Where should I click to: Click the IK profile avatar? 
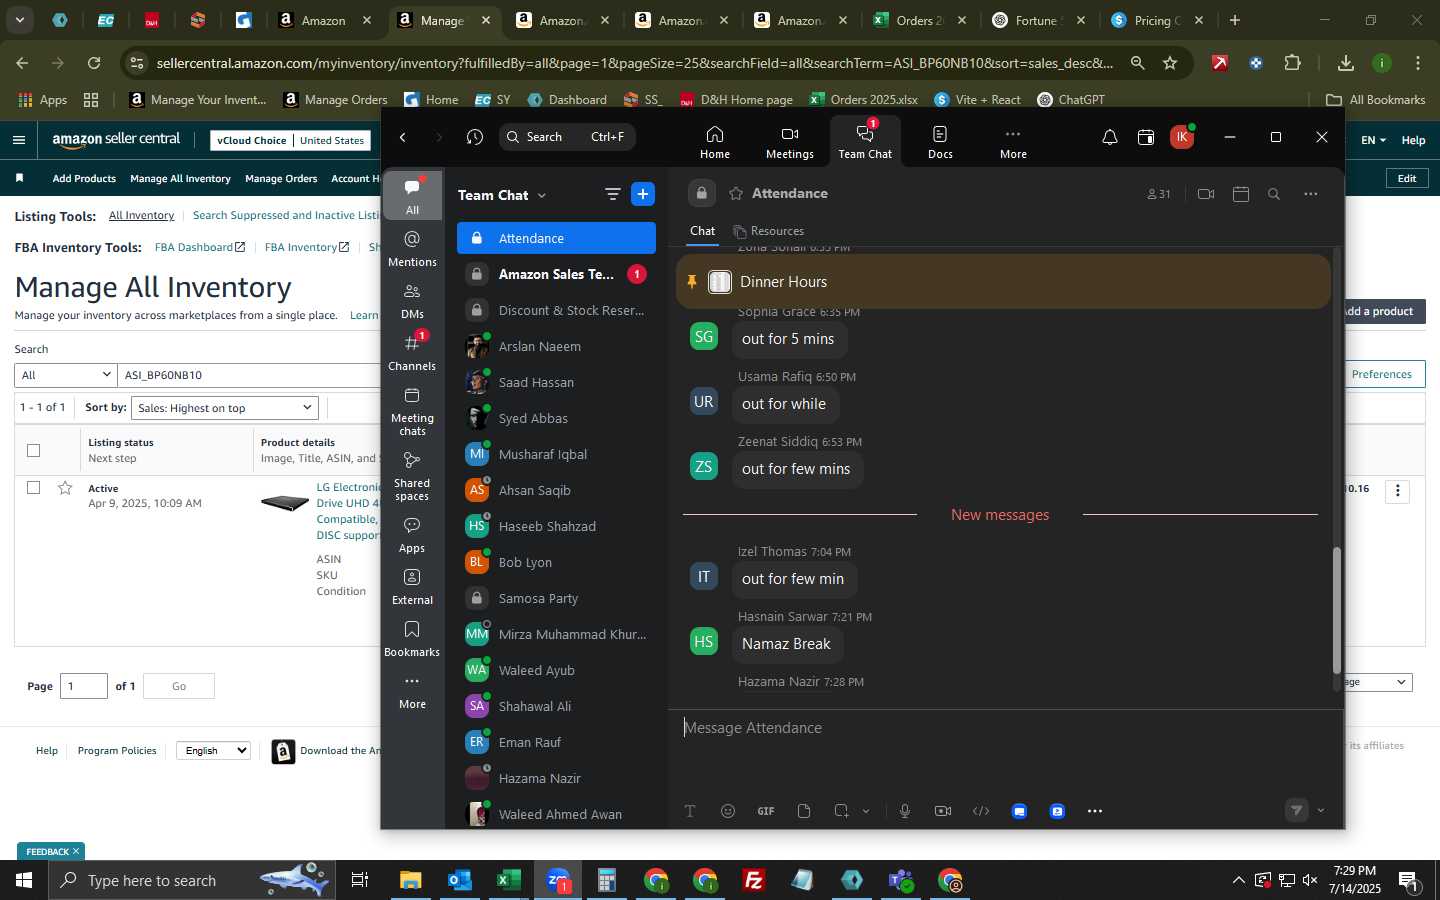coord(1182,137)
